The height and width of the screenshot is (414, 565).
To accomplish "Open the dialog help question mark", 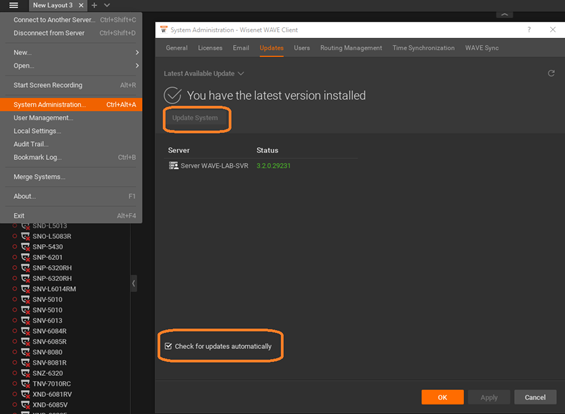I will tap(529, 30).
